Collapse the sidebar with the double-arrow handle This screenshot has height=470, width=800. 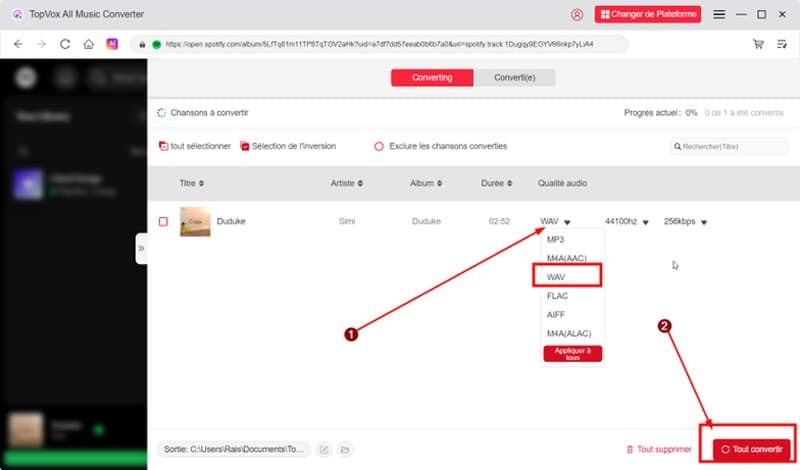141,247
